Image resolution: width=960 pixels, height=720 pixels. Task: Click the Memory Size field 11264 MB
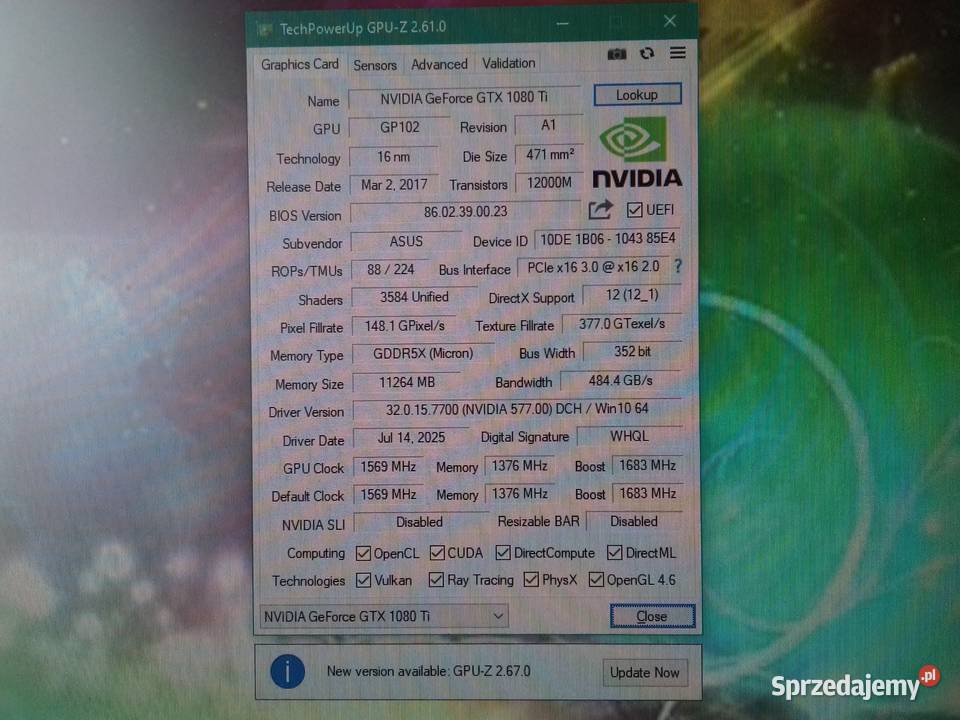click(x=407, y=383)
